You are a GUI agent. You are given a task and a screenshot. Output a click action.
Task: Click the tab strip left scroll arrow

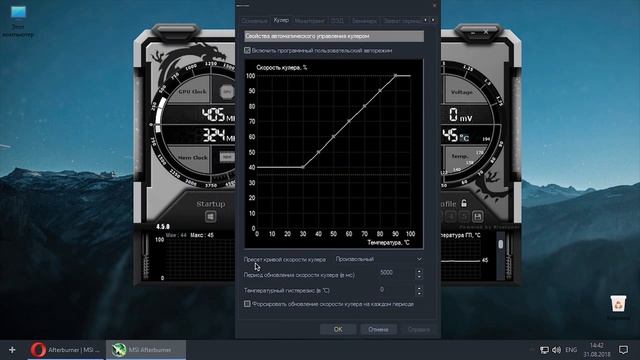click(x=426, y=20)
